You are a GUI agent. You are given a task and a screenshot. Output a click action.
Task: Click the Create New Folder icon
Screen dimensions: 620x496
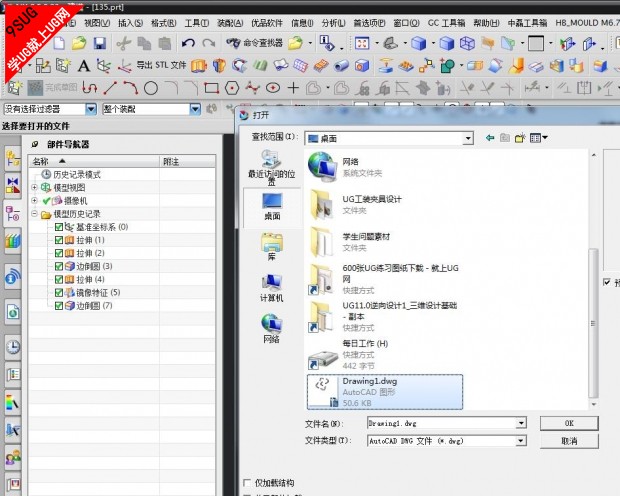coord(520,138)
